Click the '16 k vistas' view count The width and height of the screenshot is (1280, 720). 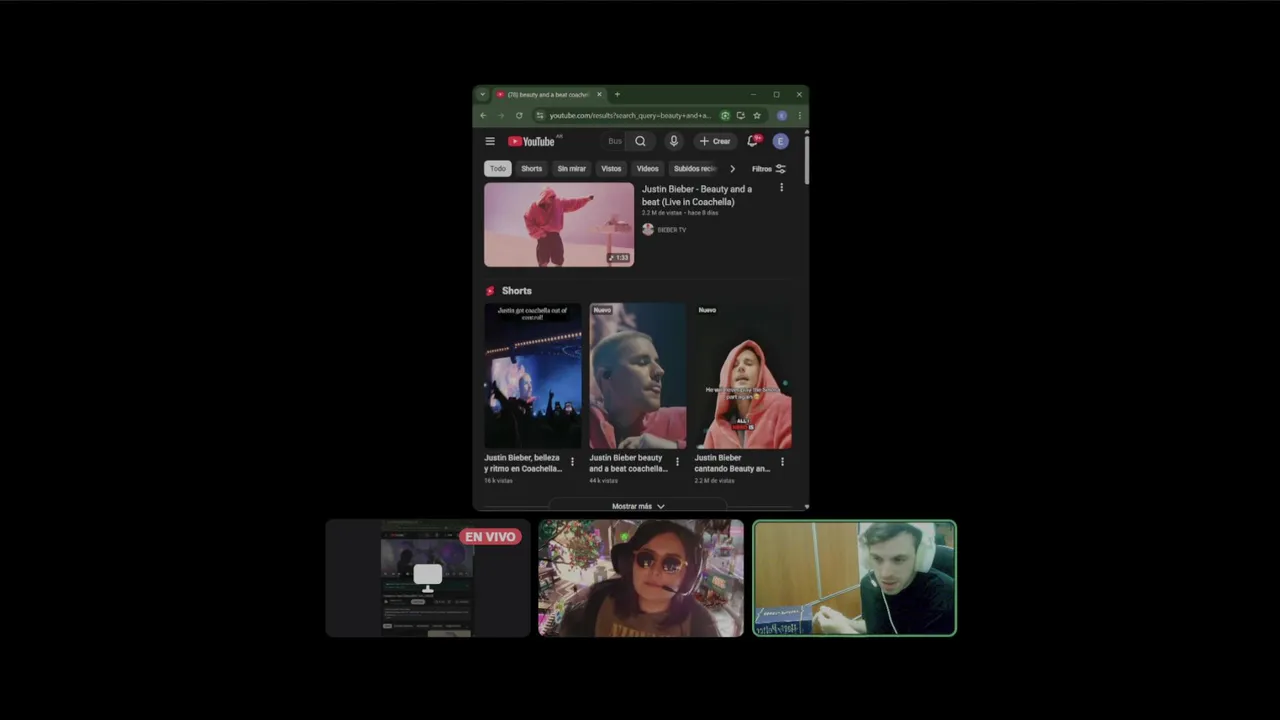pos(498,481)
